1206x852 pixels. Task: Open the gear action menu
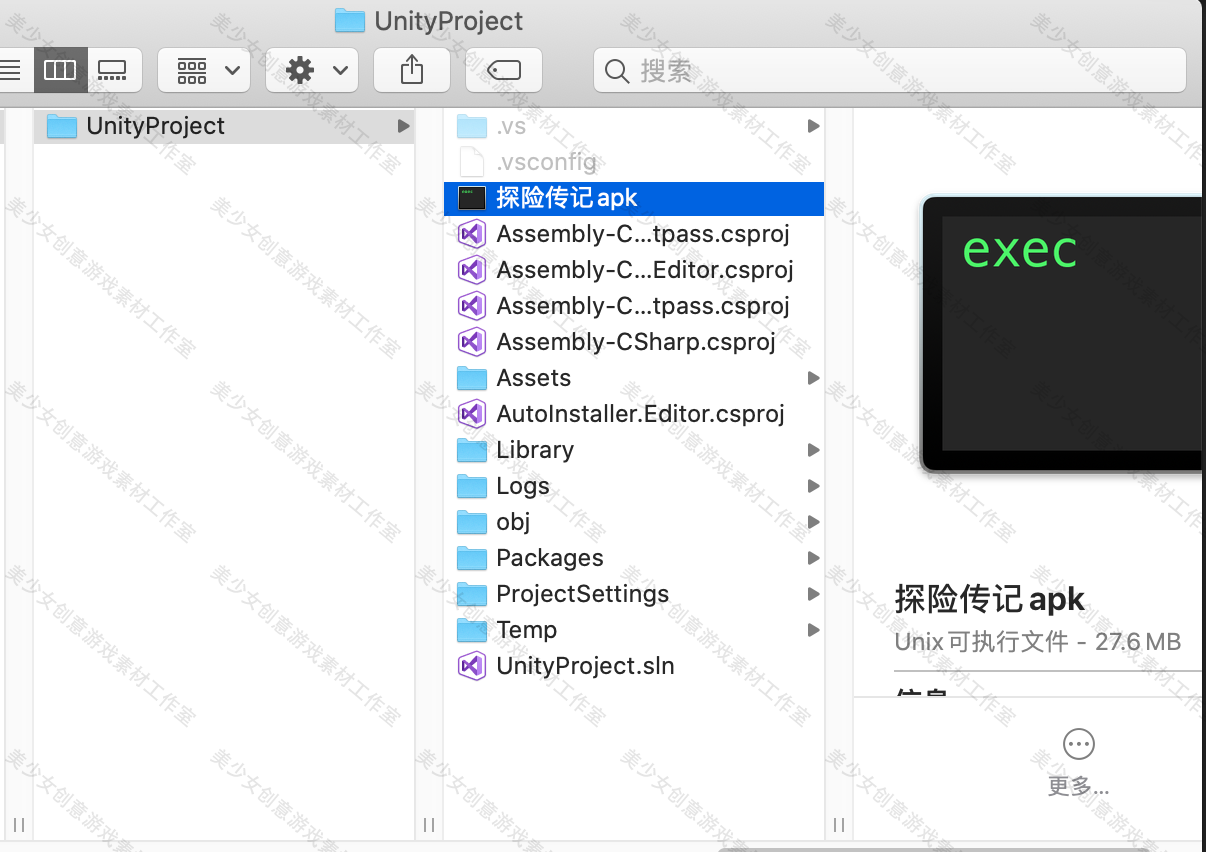pos(312,70)
